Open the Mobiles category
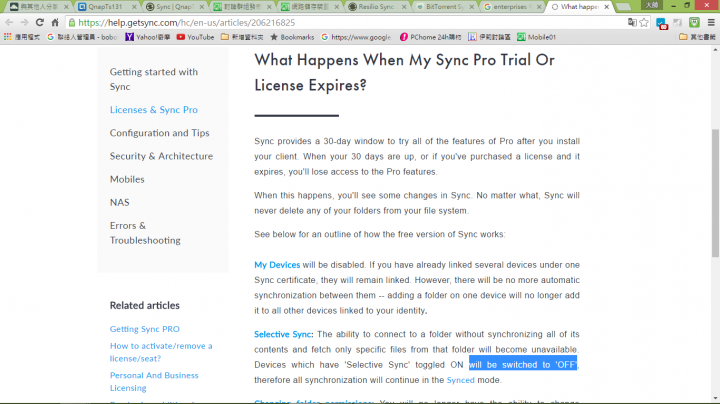 click(x=127, y=179)
